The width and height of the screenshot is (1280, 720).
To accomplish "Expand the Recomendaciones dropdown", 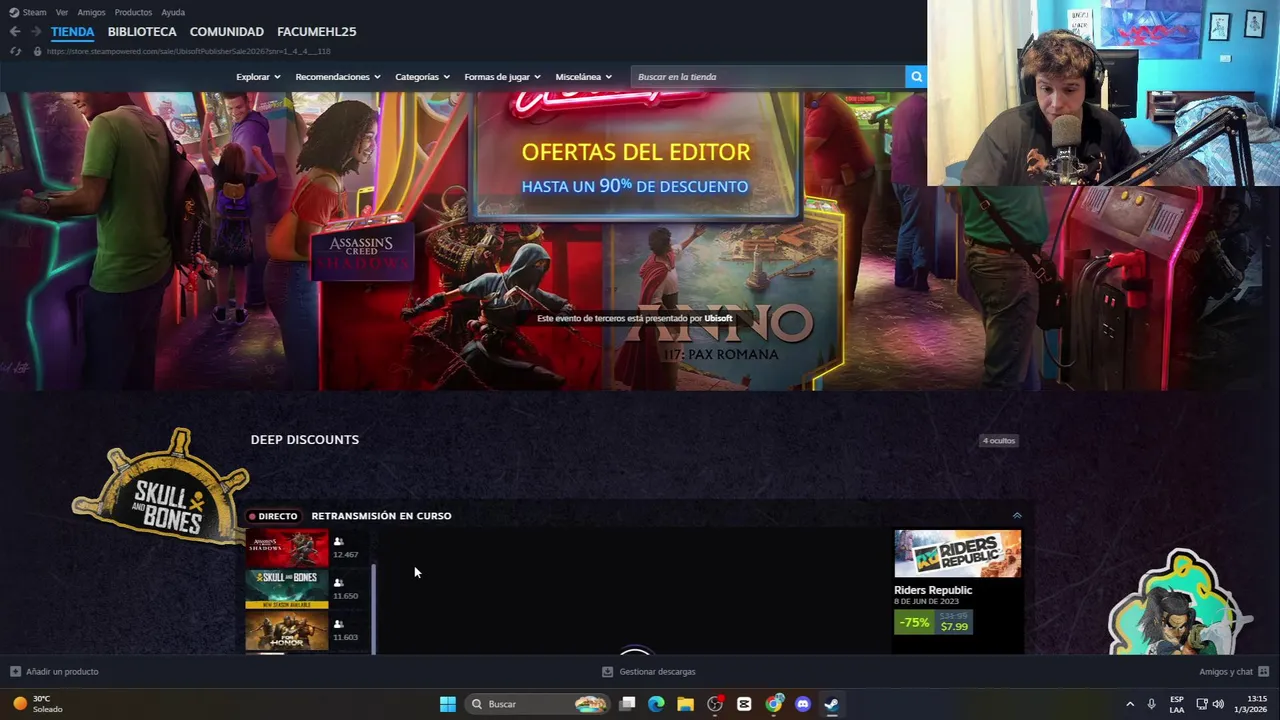I will 338,77.
